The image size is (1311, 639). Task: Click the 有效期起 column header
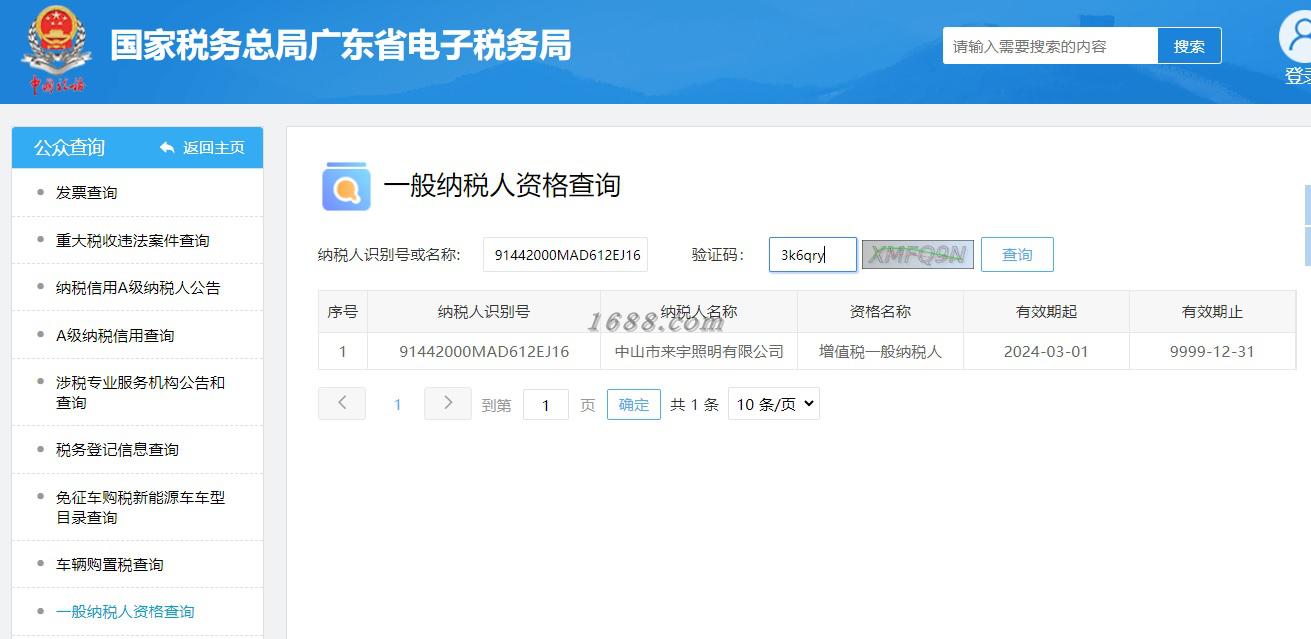pos(1046,312)
